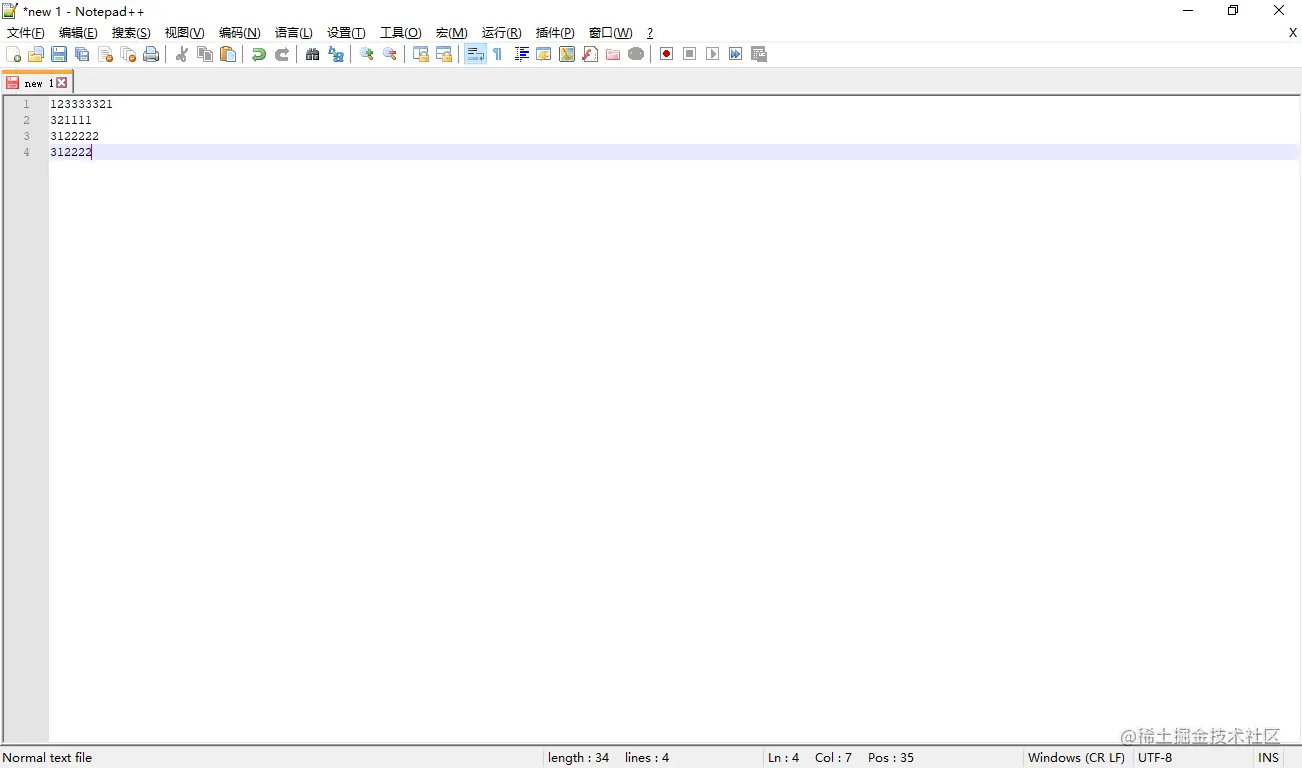Open the 编码(N) menu
This screenshot has width=1302, height=768.
(x=239, y=32)
